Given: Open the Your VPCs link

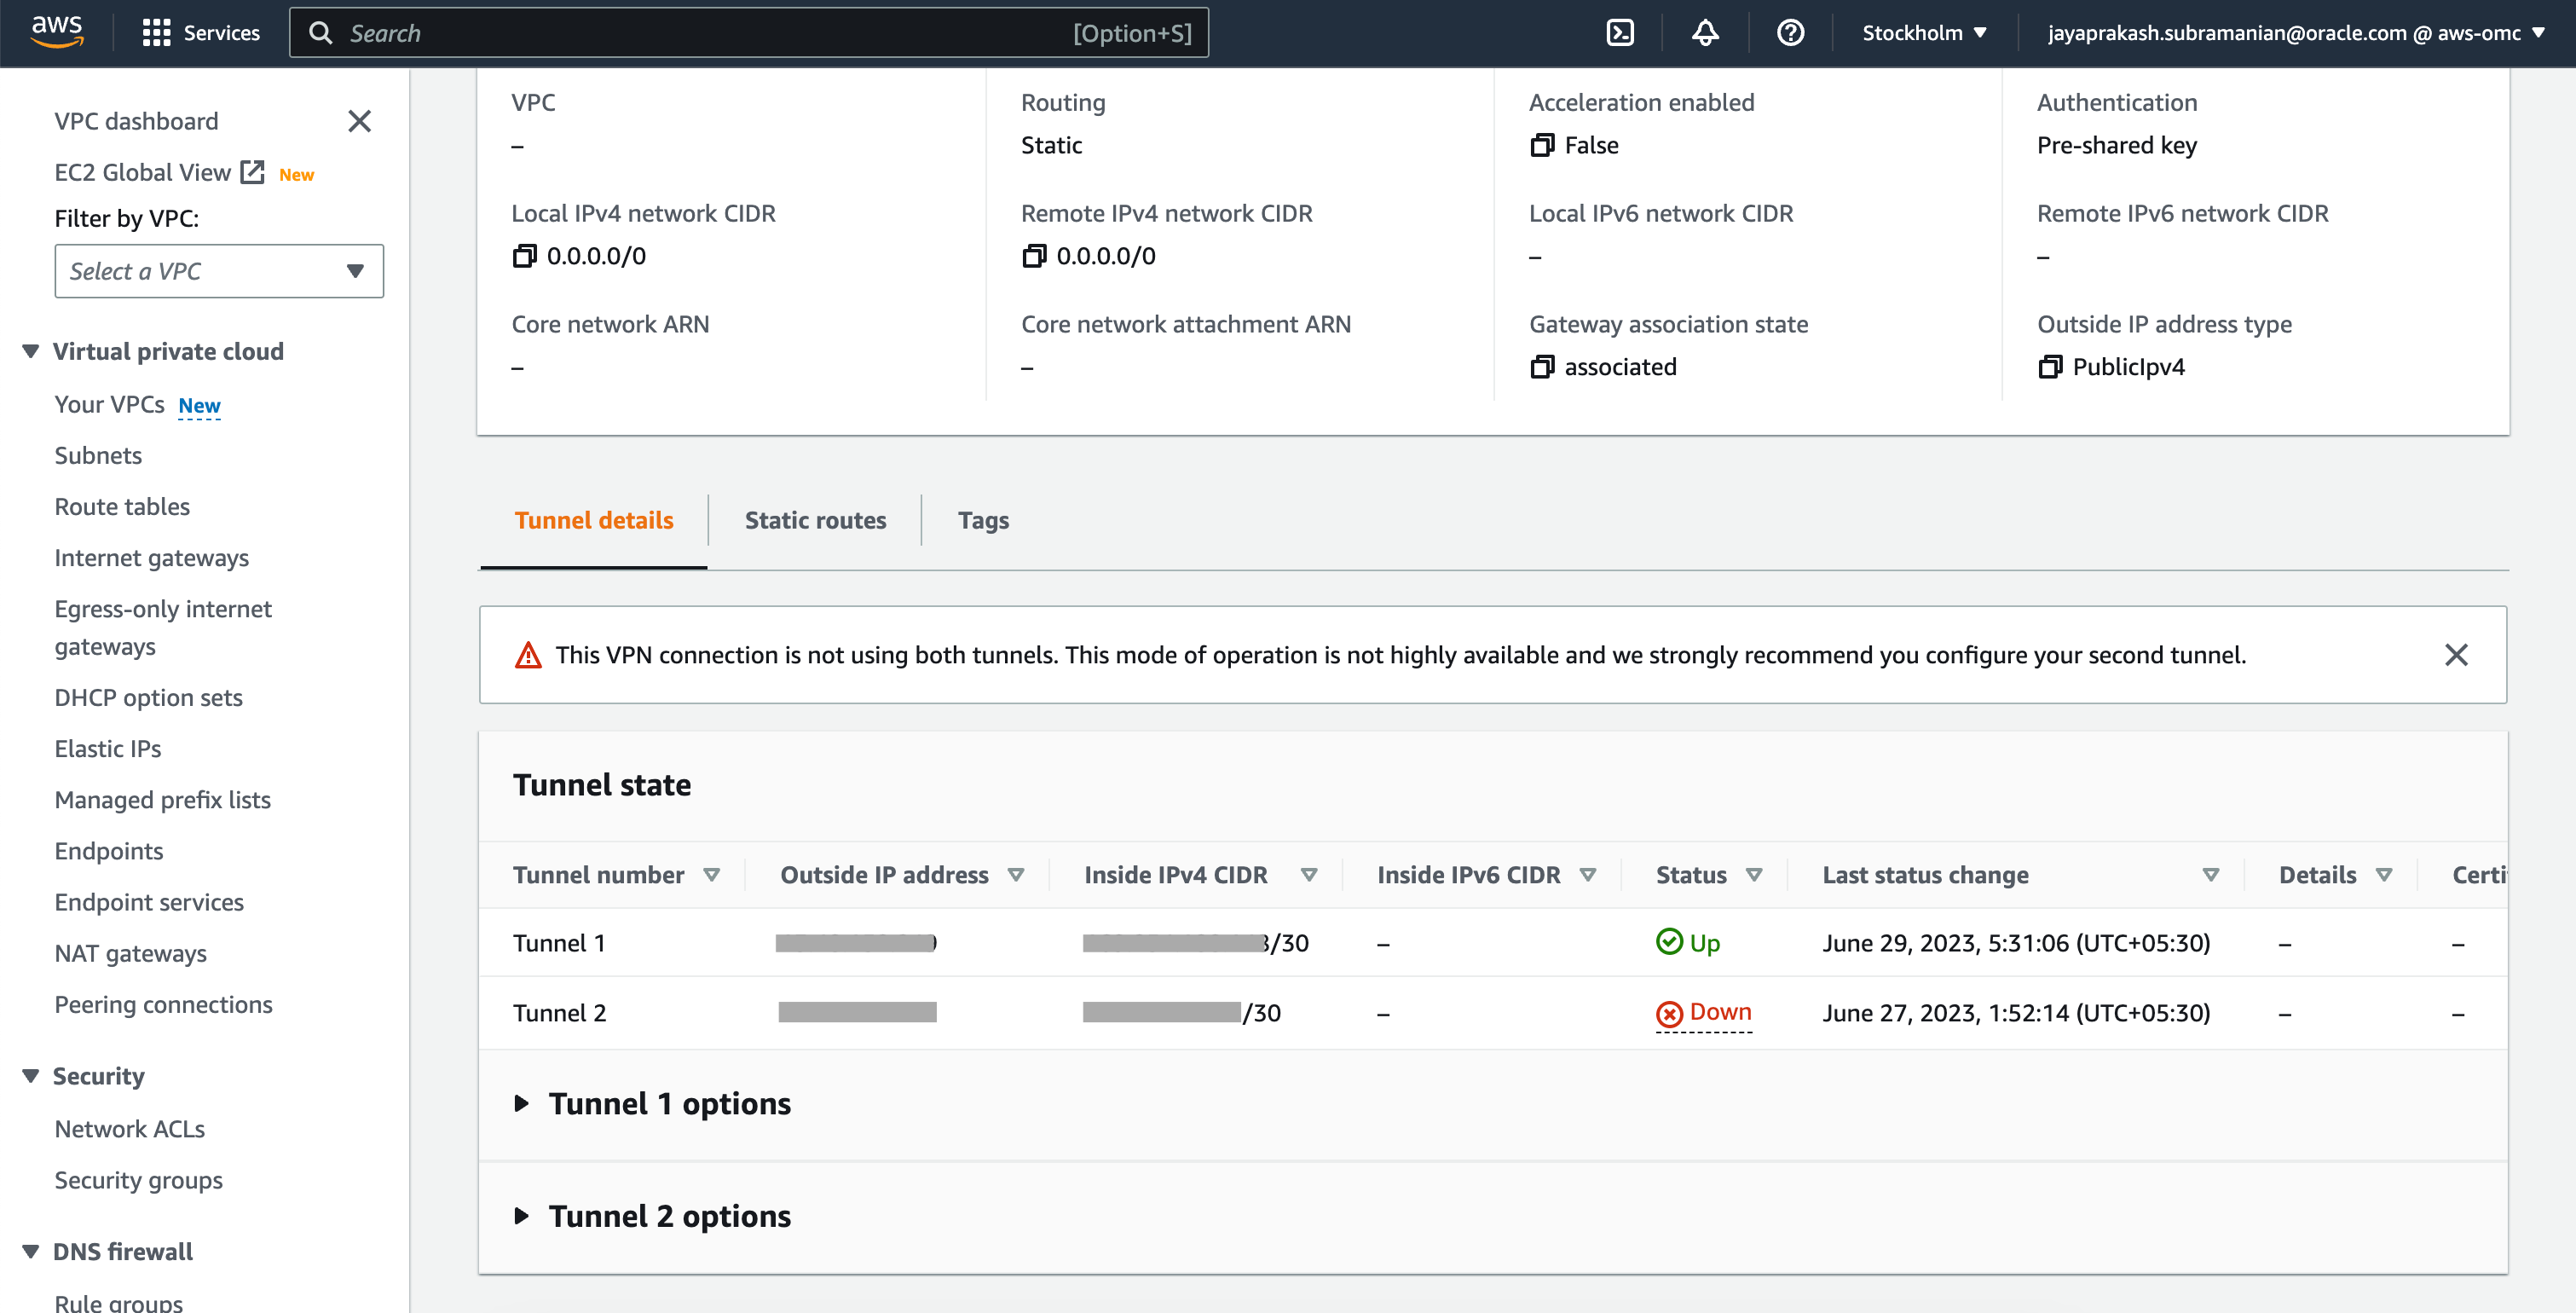Looking at the screenshot, I should [x=109, y=404].
